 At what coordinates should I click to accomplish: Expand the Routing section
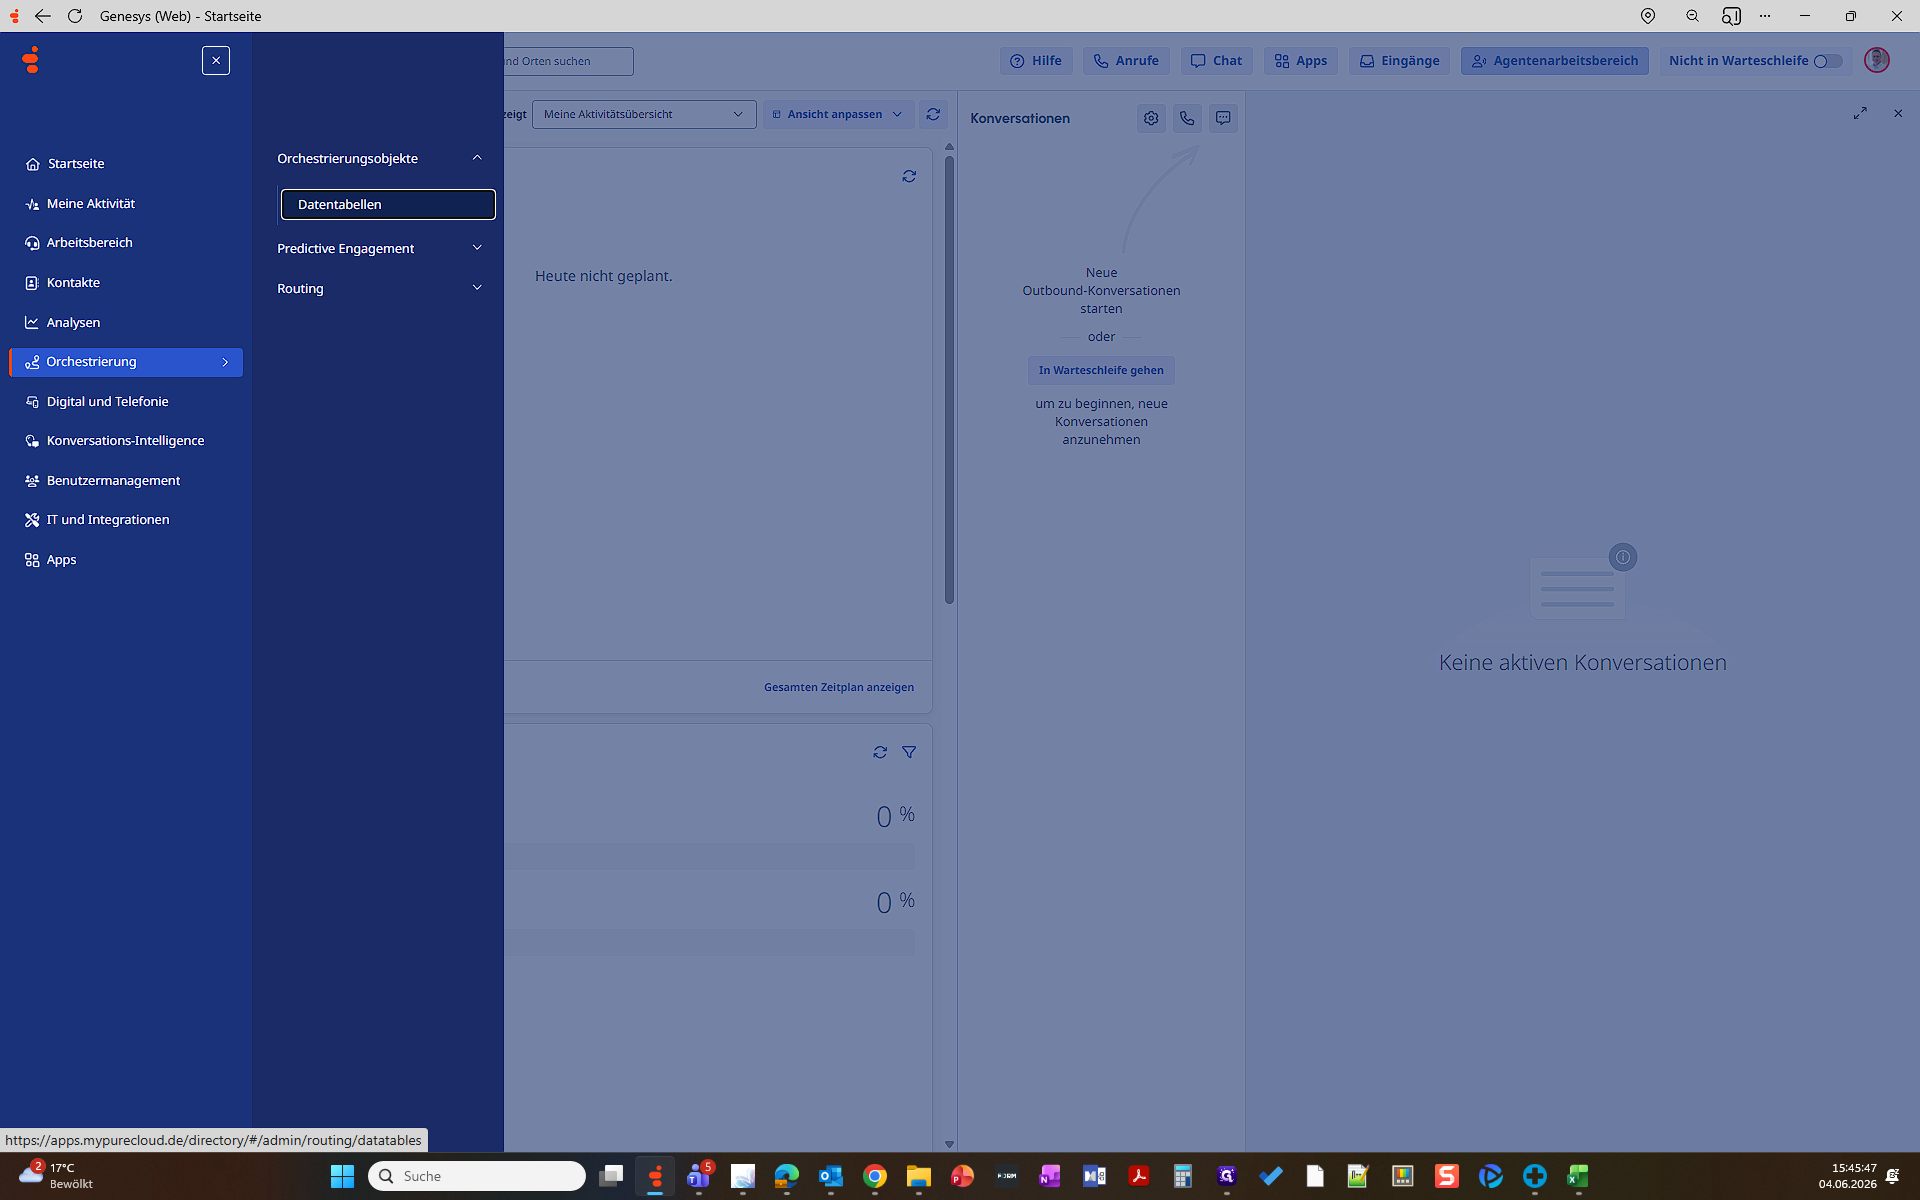(380, 288)
